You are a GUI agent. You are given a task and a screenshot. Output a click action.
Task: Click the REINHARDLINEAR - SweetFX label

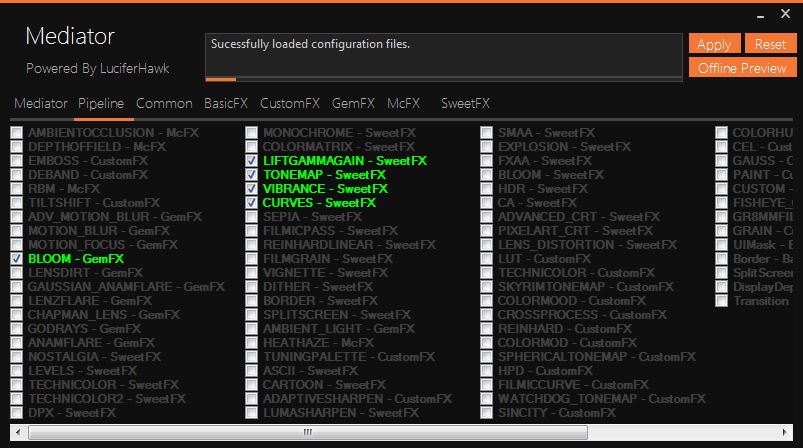click(x=349, y=245)
